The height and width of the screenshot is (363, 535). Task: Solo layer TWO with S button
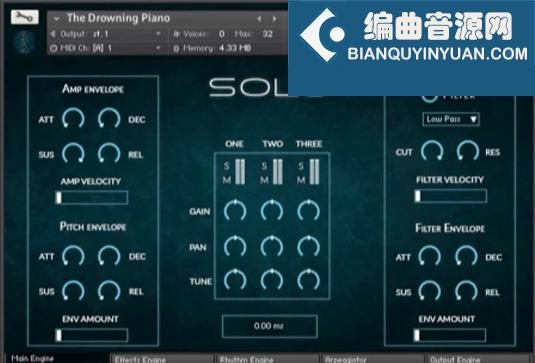(x=264, y=166)
